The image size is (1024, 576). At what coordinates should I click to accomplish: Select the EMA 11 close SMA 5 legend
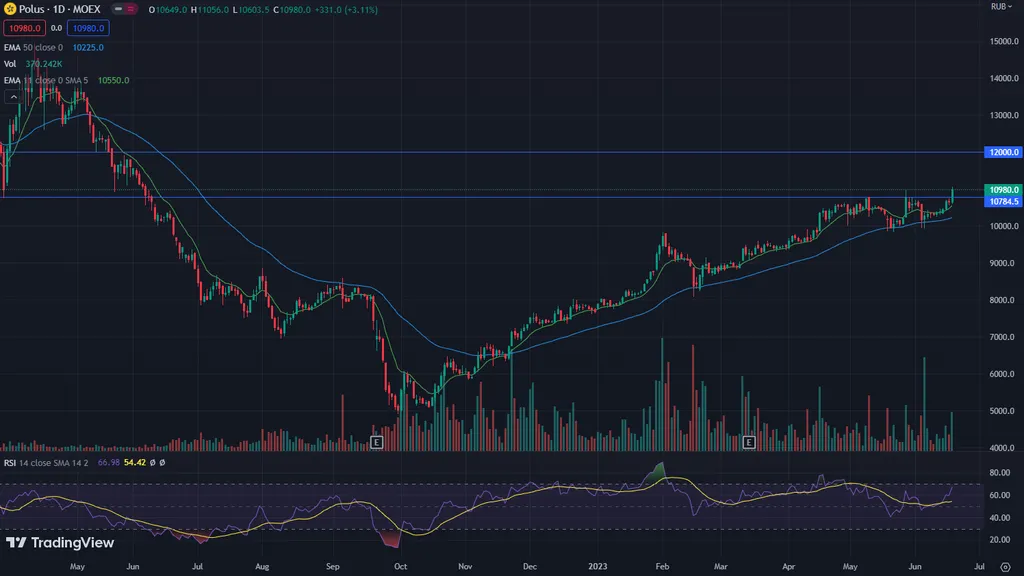[x=46, y=80]
